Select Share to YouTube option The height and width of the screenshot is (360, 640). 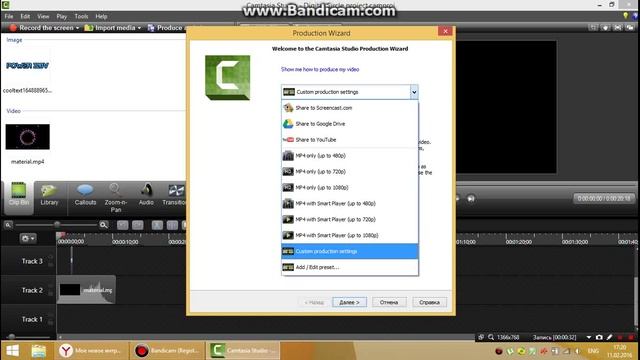point(350,140)
